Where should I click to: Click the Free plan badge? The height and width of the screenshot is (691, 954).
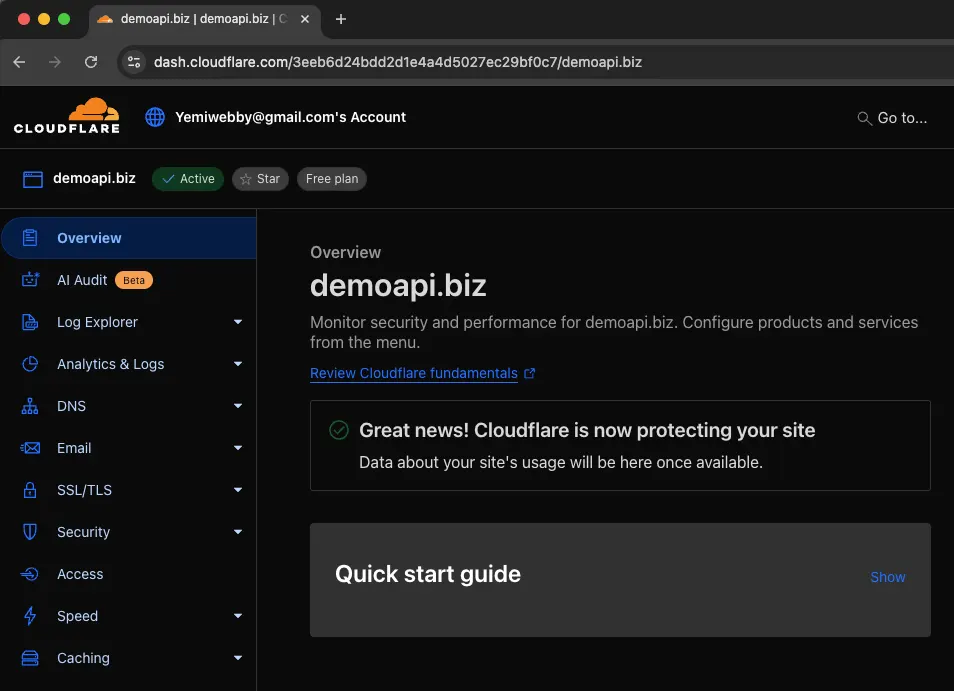(331, 179)
